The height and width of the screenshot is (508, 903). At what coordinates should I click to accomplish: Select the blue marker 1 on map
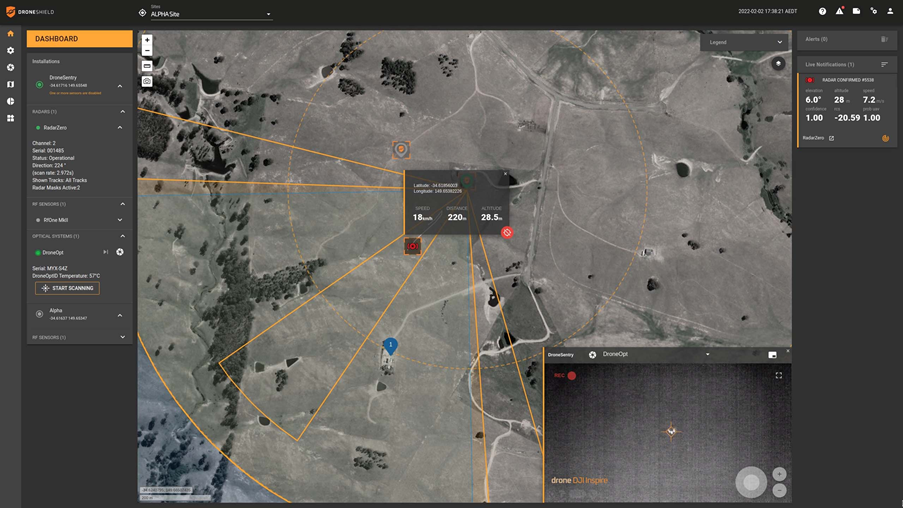390,346
